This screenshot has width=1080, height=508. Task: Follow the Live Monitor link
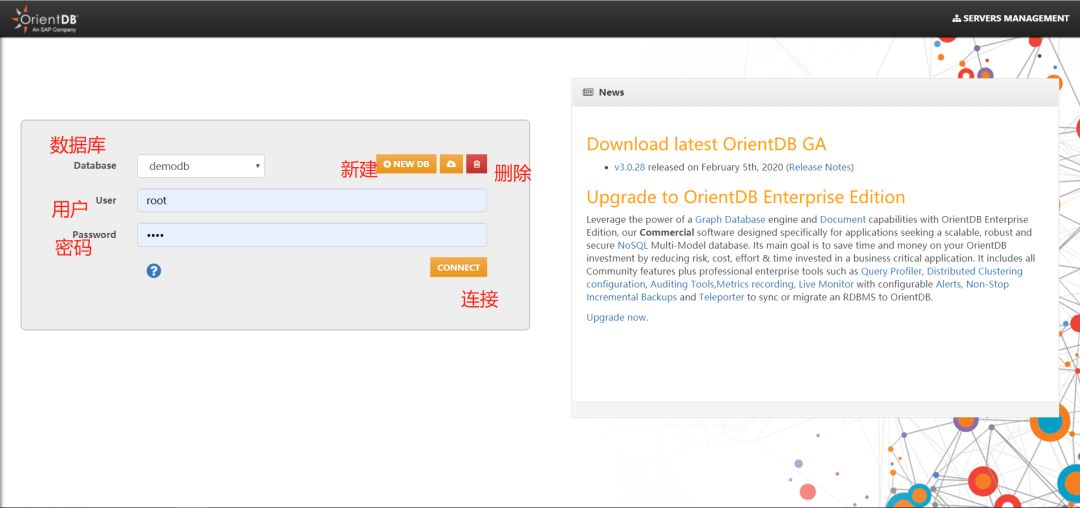click(827, 284)
